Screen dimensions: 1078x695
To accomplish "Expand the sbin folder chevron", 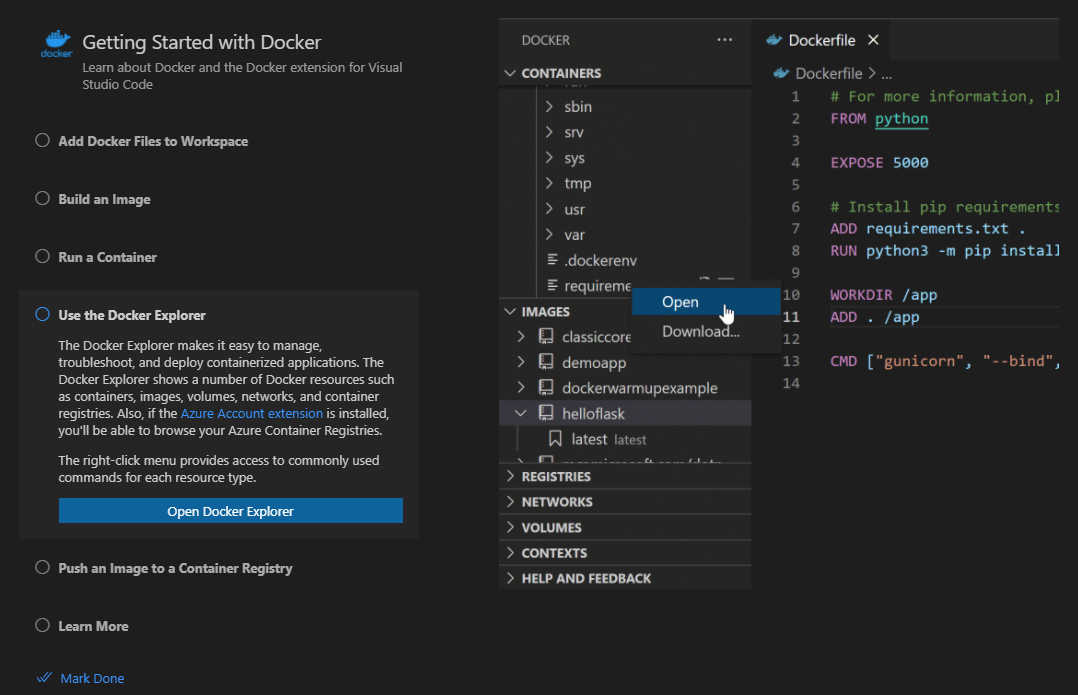I will [x=549, y=107].
